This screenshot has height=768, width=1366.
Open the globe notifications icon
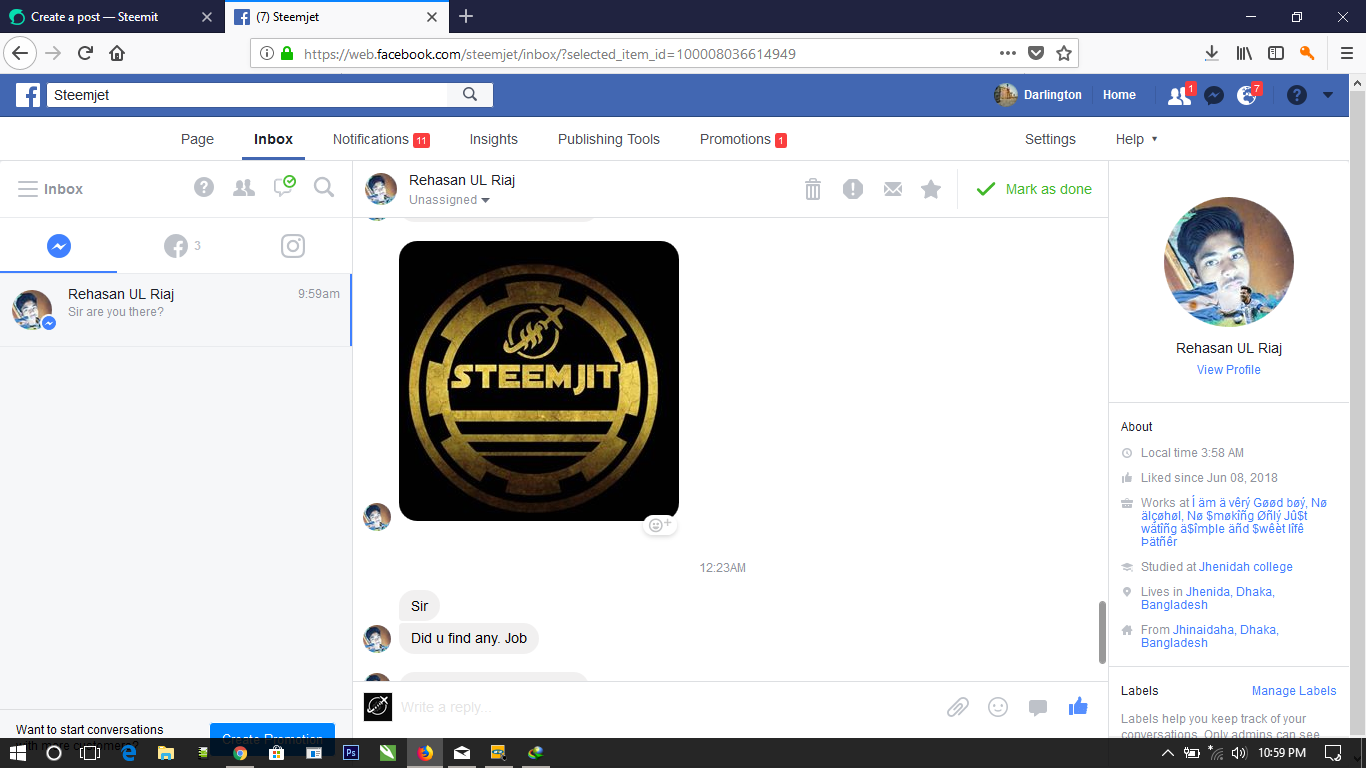tap(1247, 95)
